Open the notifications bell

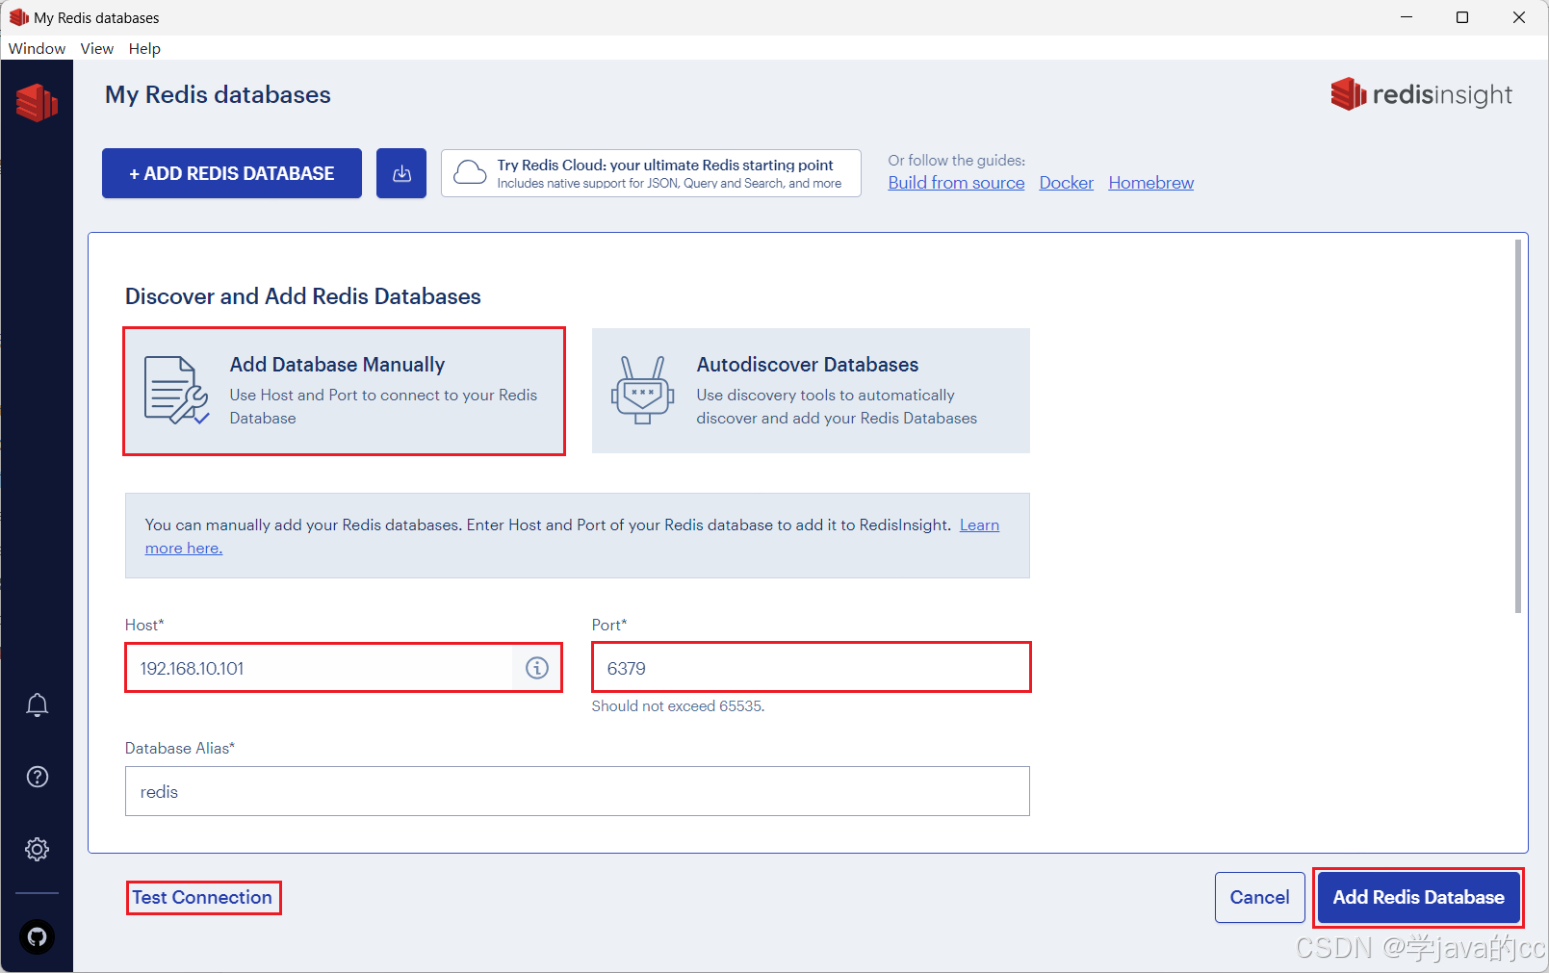pyautogui.click(x=37, y=706)
